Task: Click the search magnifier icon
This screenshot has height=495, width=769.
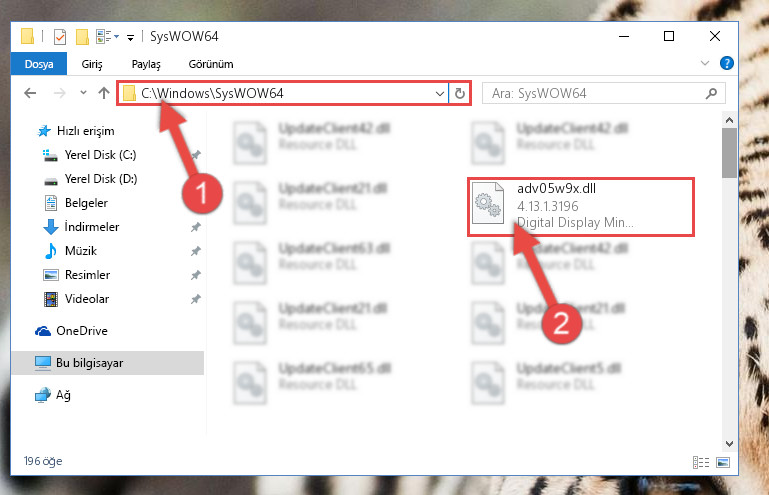Action: pyautogui.click(x=711, y=93)
